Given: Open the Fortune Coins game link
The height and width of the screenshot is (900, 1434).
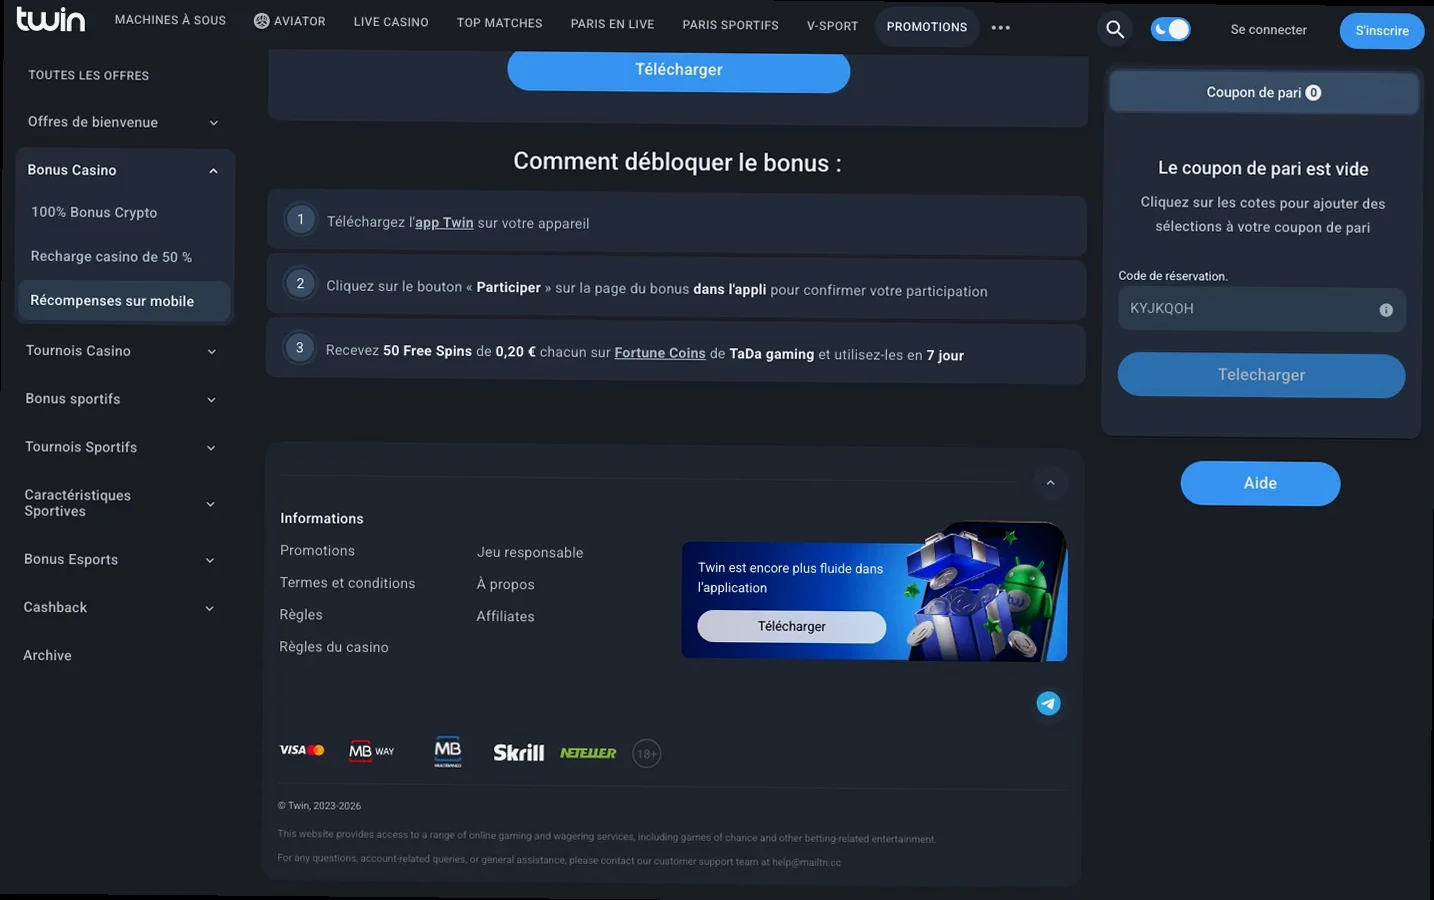Looking at the screenshot, I should pos(660,353).
